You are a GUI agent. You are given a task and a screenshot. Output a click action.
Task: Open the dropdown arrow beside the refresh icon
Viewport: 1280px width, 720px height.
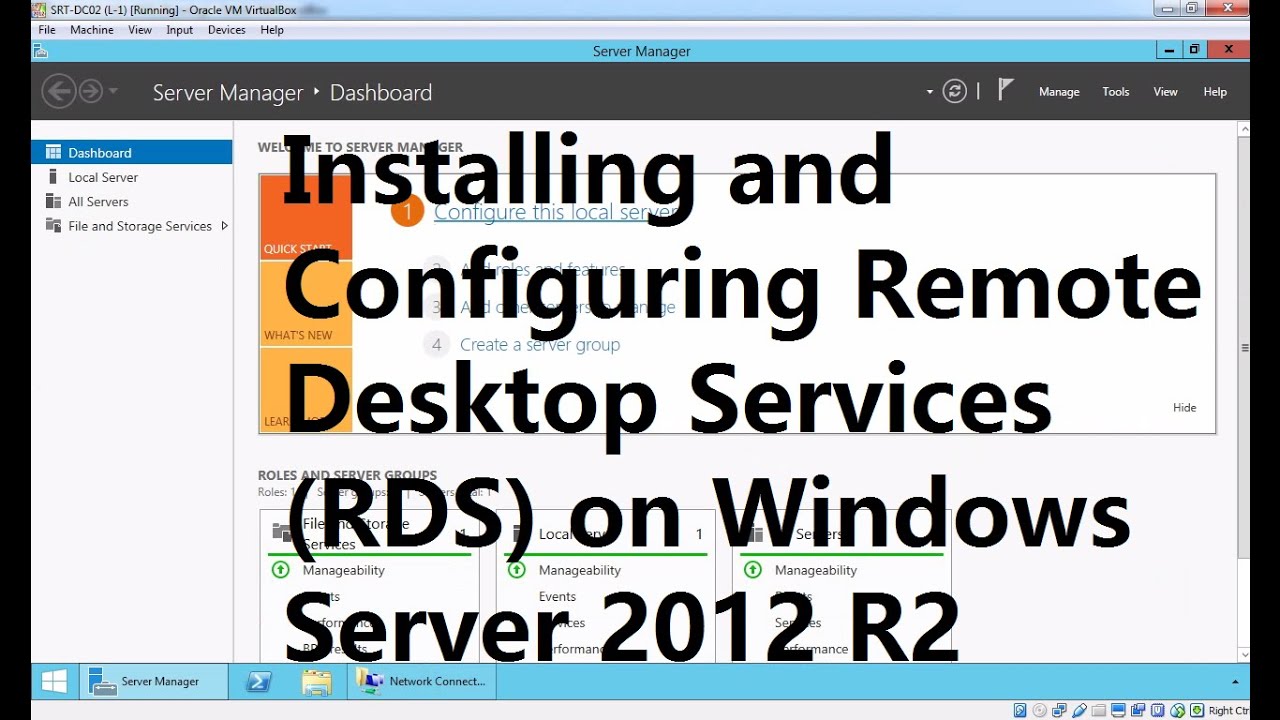[930, 92]
